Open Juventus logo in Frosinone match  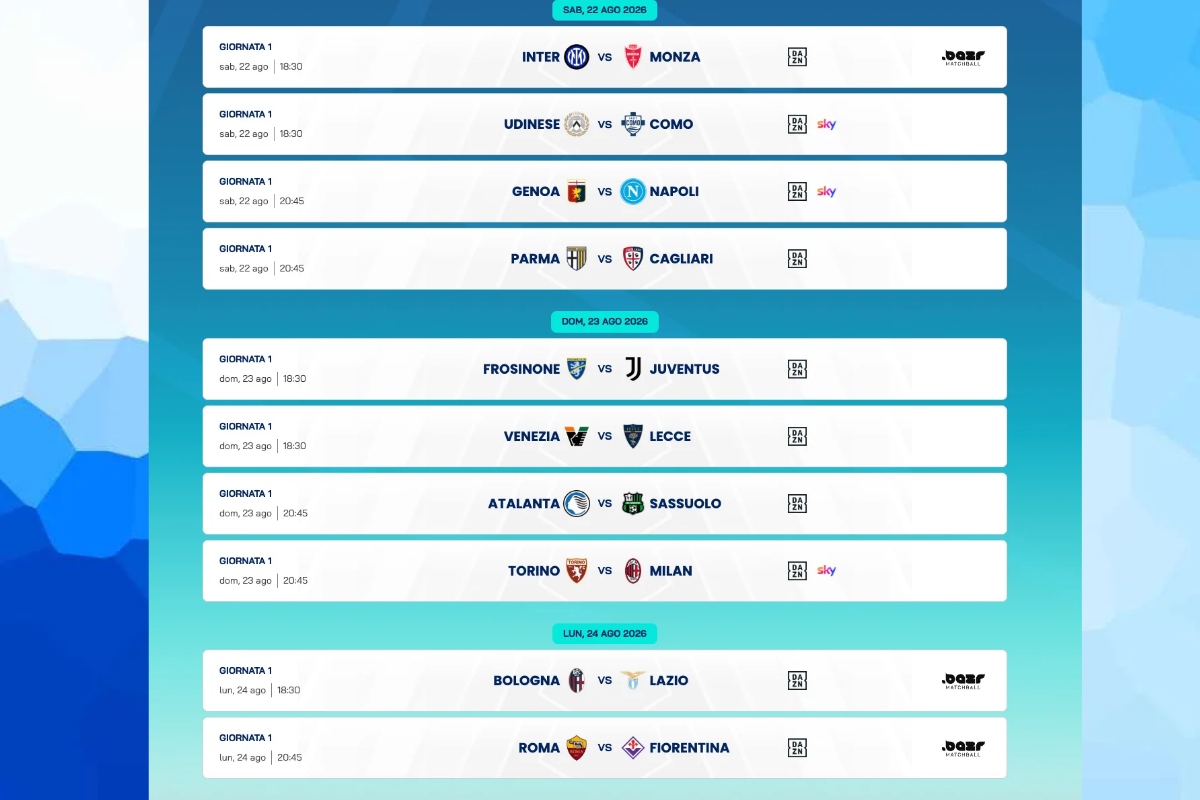(632, 369)
